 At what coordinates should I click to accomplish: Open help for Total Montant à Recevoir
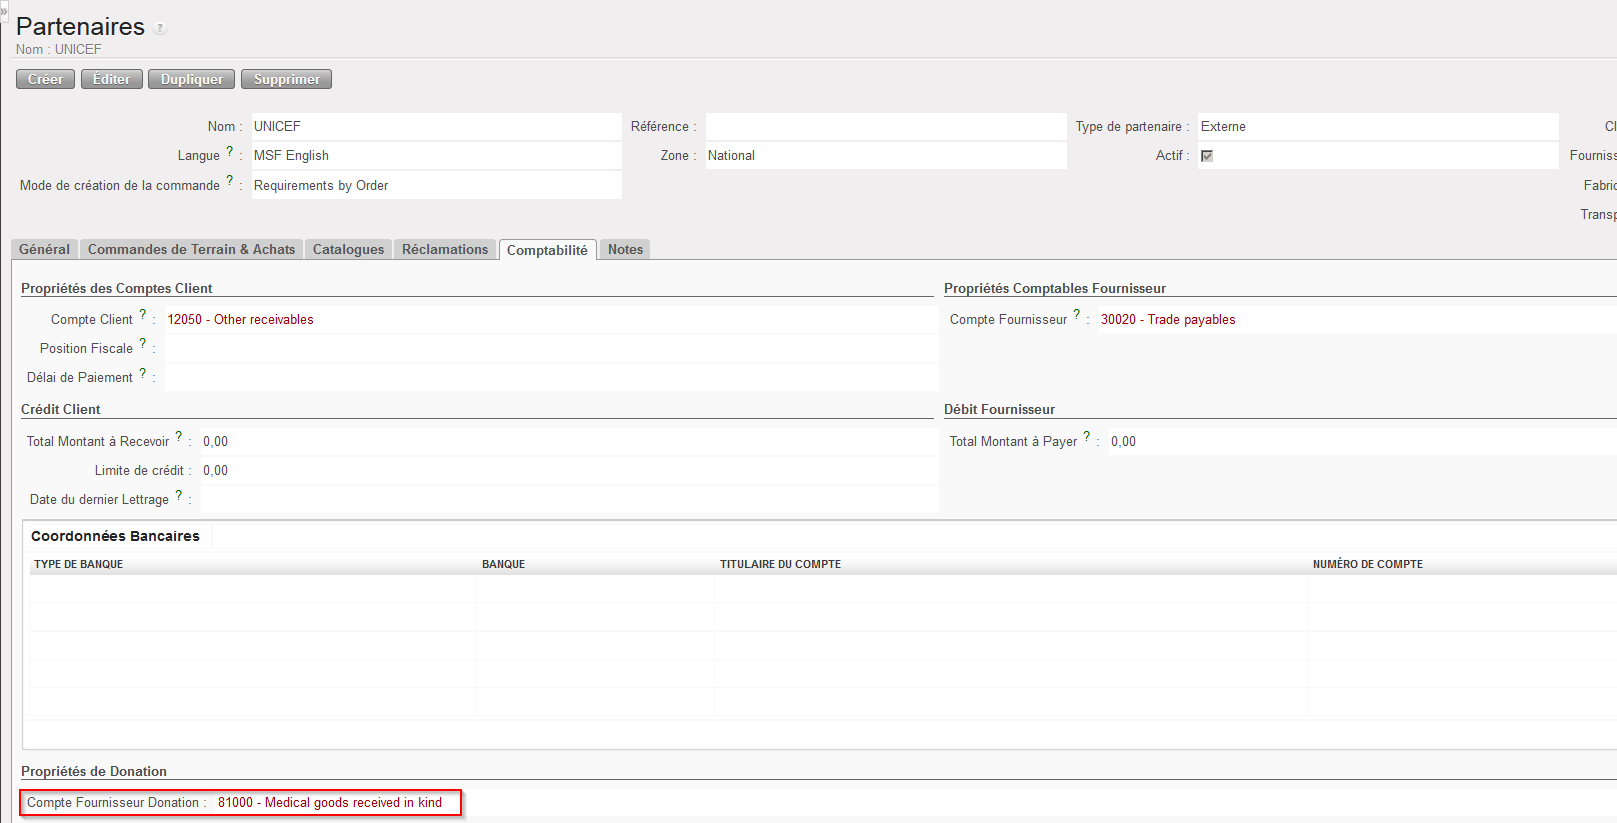(x=179, y=437)
